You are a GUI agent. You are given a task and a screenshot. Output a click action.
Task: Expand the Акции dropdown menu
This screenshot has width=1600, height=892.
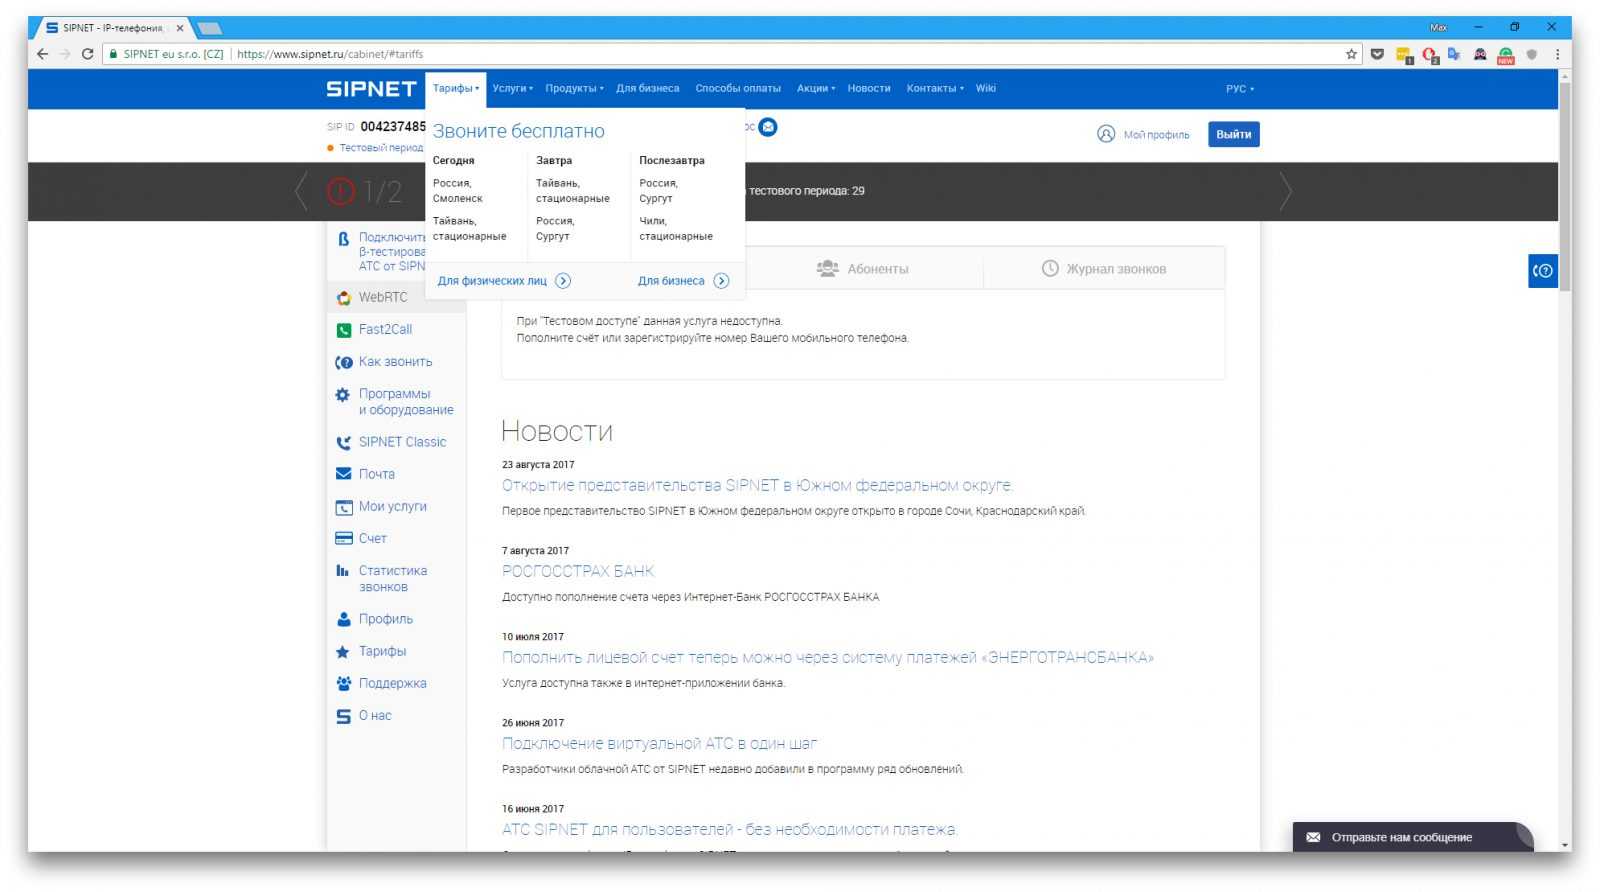tap(816, 89)
